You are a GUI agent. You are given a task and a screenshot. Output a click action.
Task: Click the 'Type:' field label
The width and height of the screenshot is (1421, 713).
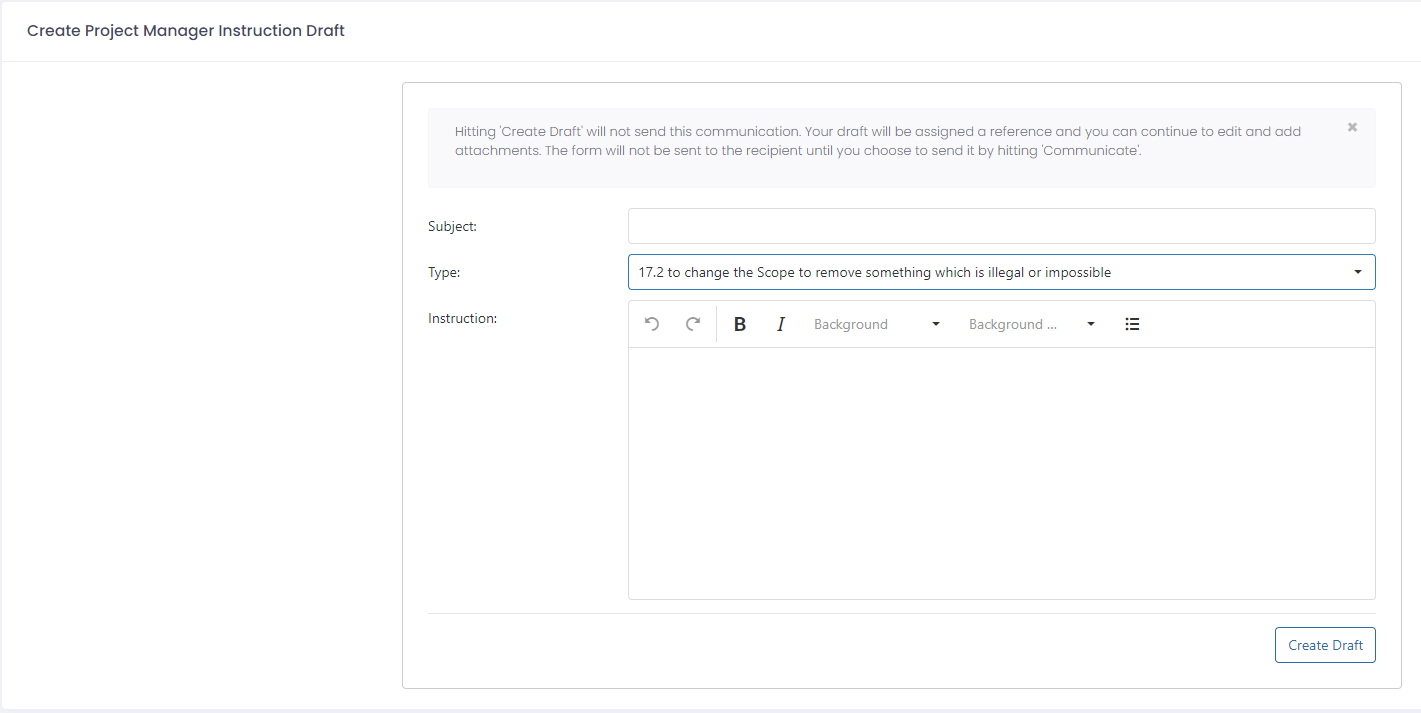coord(444,272)
